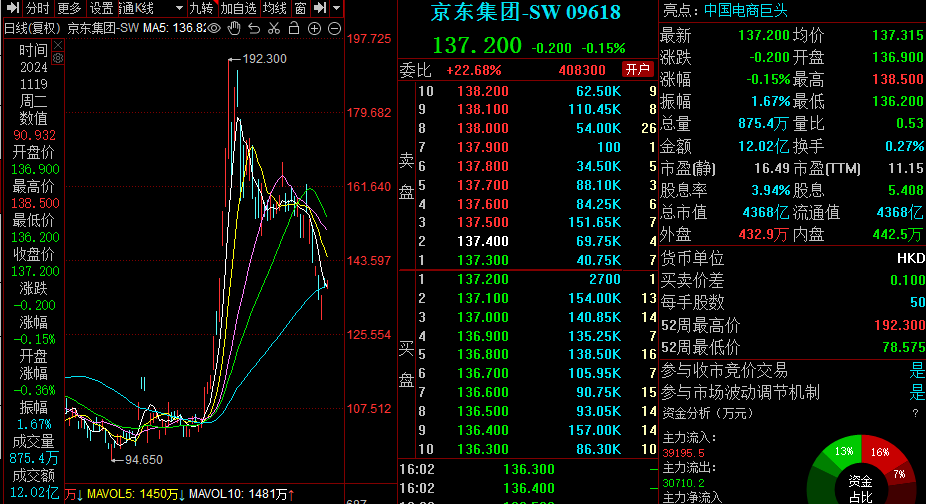This screenshot has height=504, width=926.
Task: Click the 窗 toolbar item
Action: 300,8
